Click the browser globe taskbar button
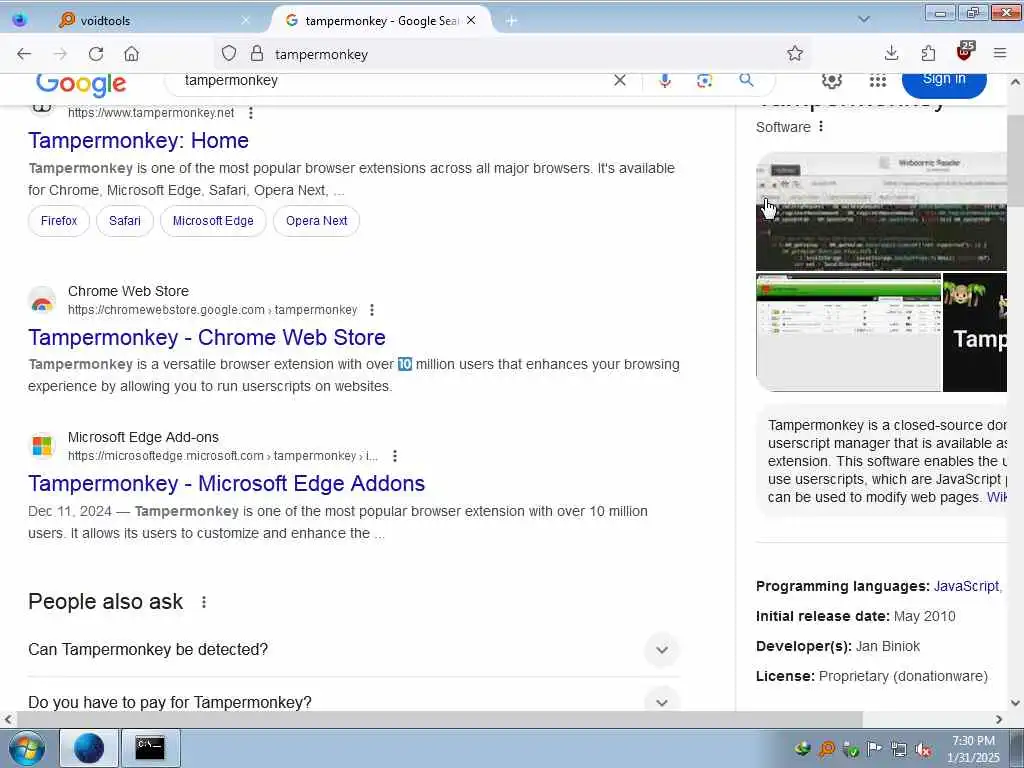This screenshot has height=768, width=1024. [89, 748]
